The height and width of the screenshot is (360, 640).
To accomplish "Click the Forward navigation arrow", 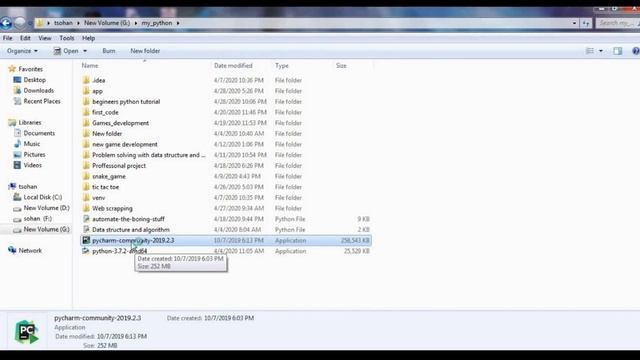I will [20, 23].
